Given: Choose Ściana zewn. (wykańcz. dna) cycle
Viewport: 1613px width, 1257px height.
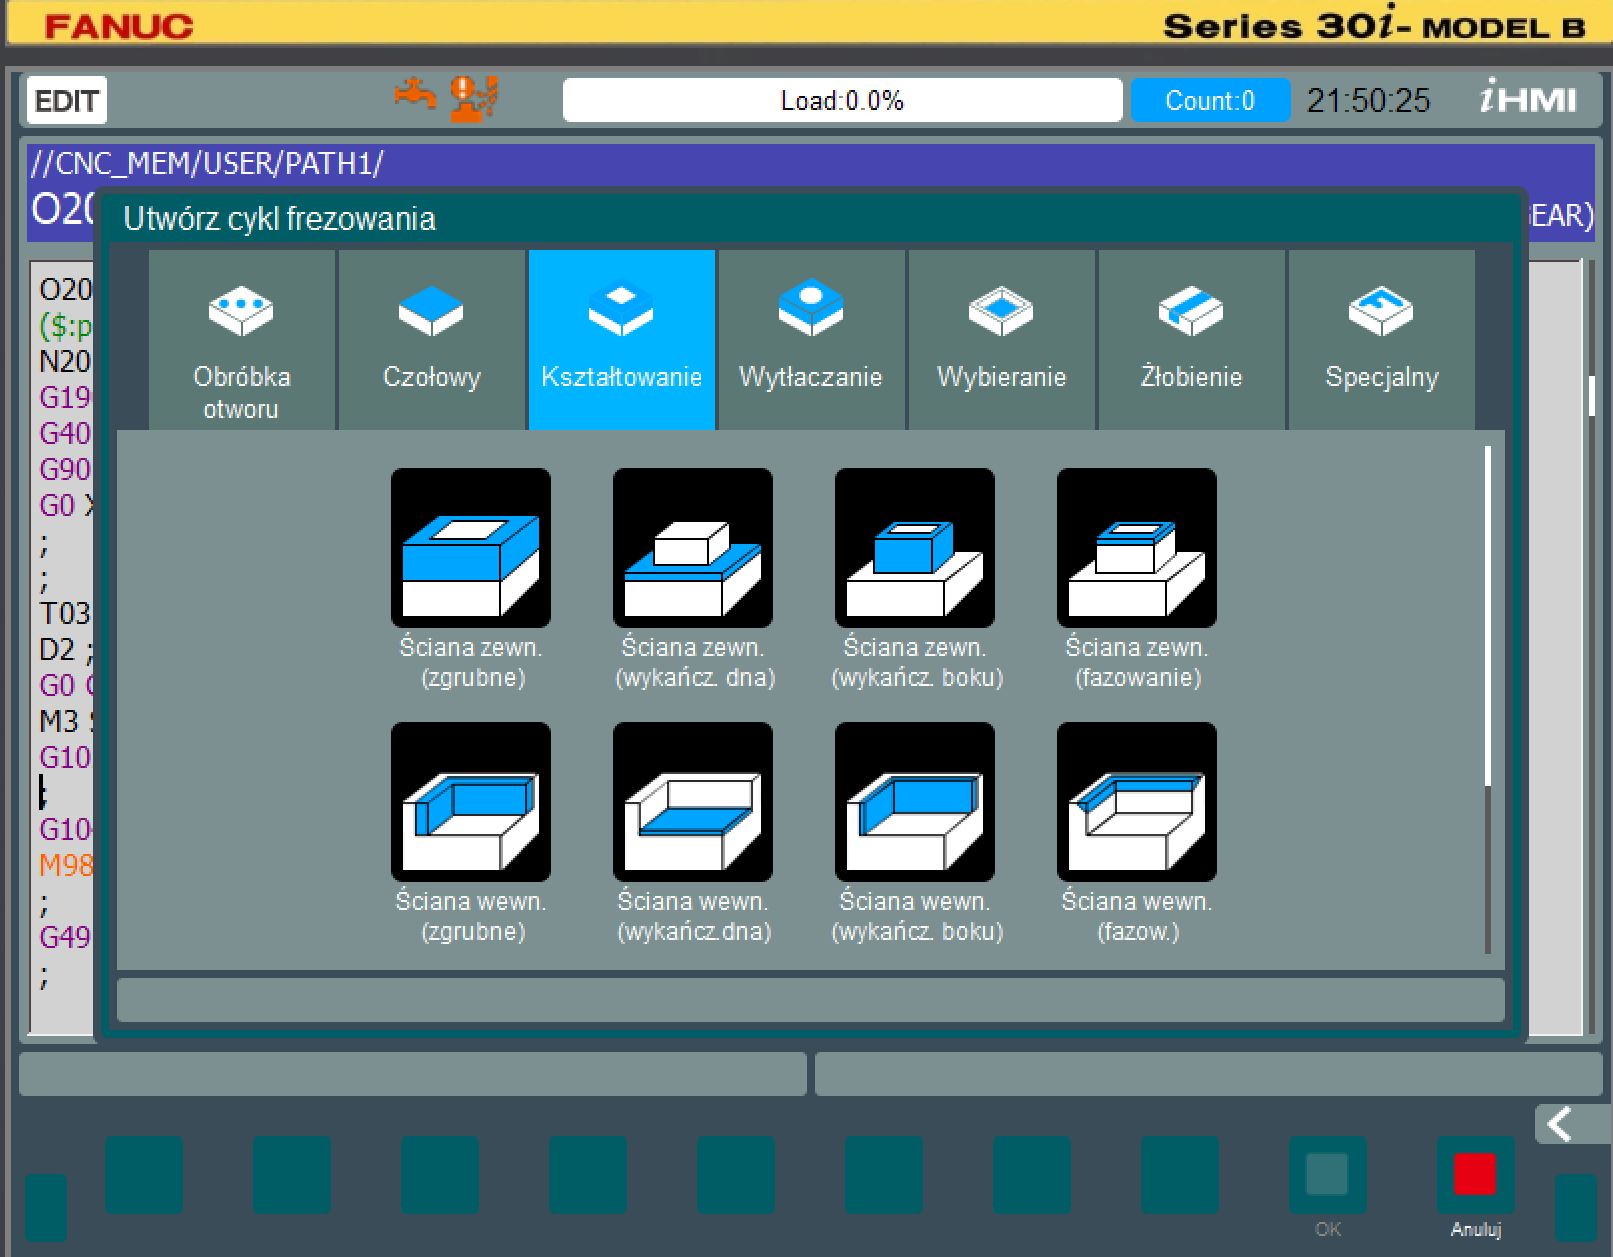Looking at the screenshot, I should 692,548.
